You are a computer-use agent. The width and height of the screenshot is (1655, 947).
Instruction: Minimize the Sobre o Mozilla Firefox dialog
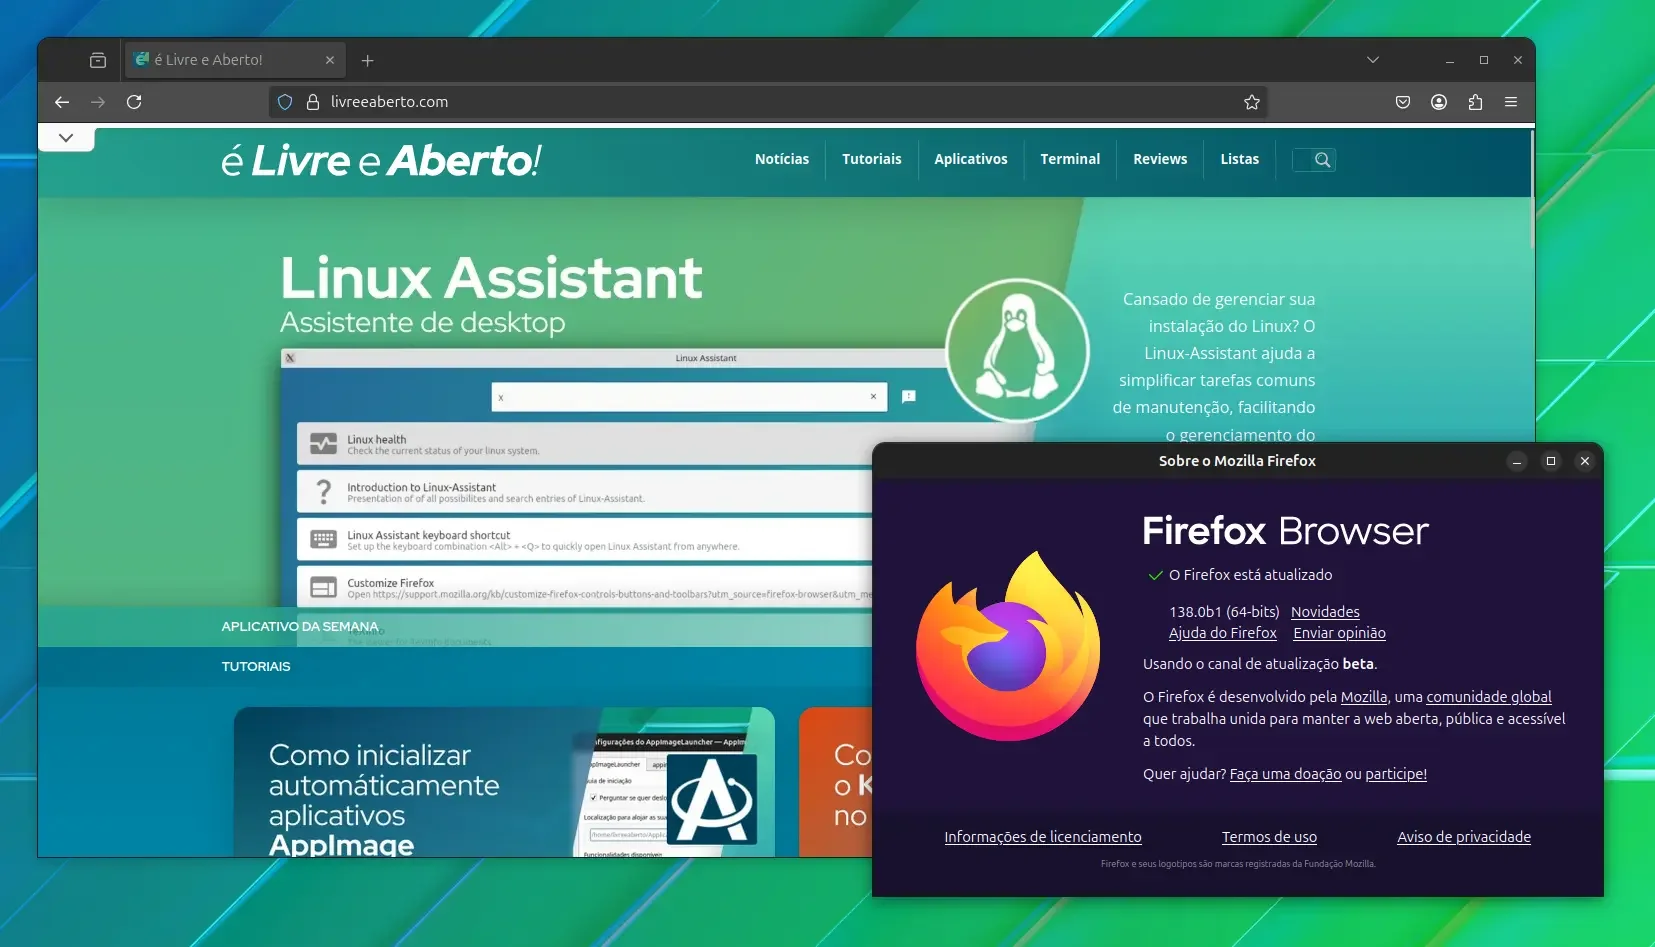click(x=1517, y=461)
